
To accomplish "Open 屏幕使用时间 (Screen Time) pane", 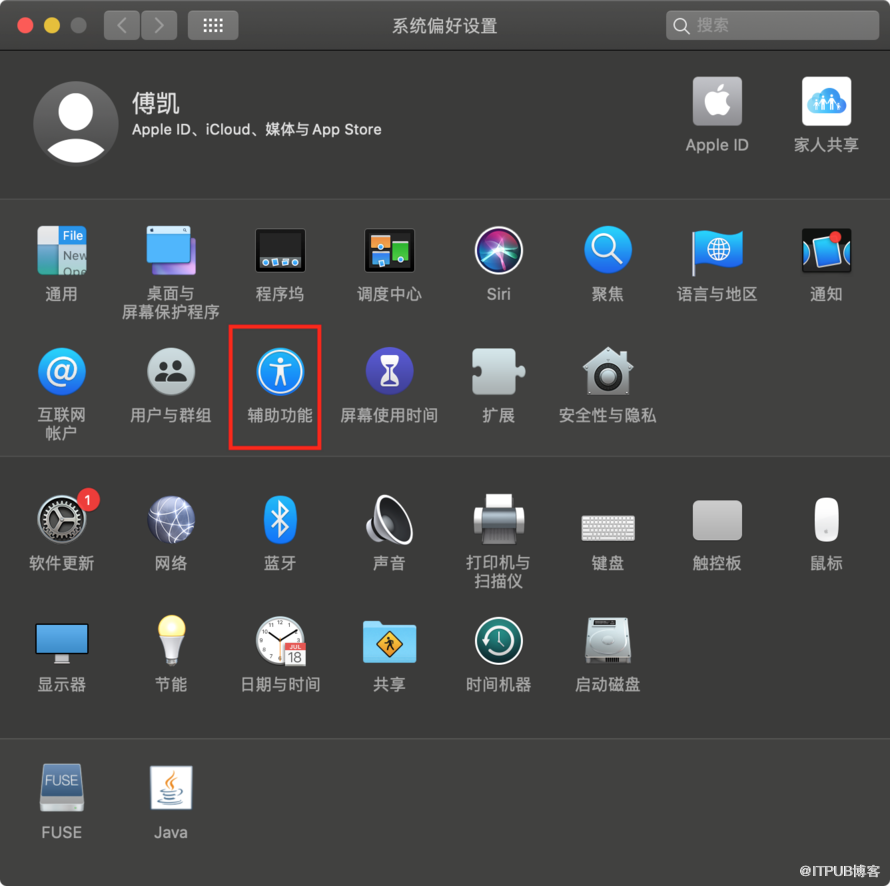I will tap(389, 372).
